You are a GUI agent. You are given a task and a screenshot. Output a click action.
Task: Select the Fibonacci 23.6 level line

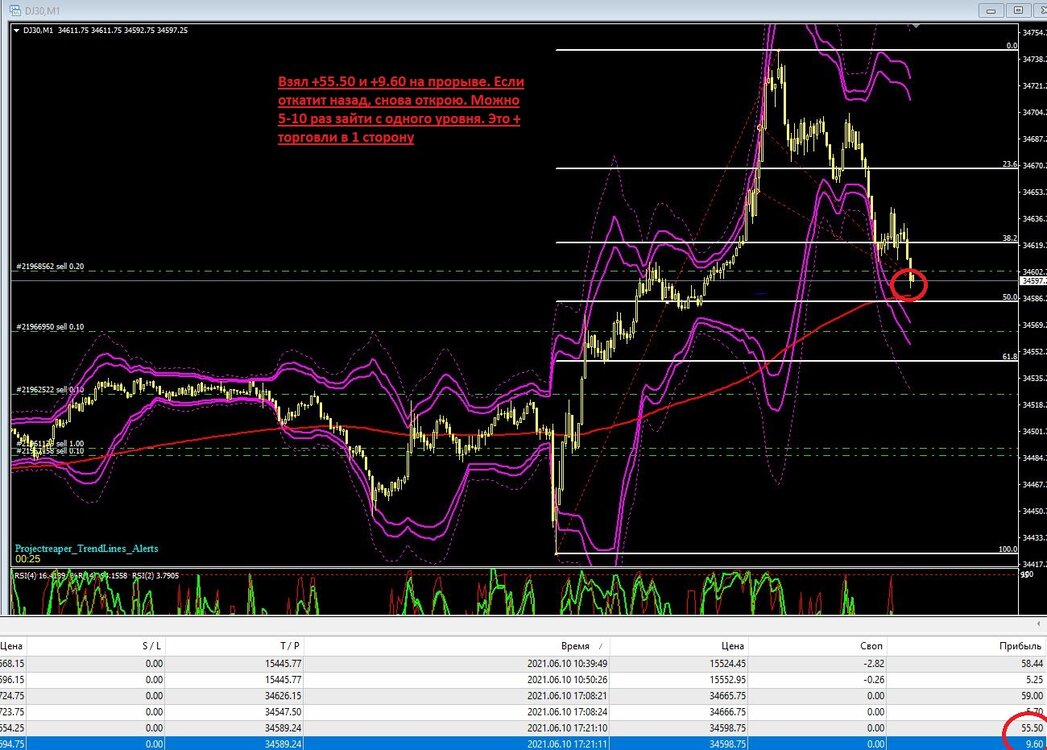787,168
